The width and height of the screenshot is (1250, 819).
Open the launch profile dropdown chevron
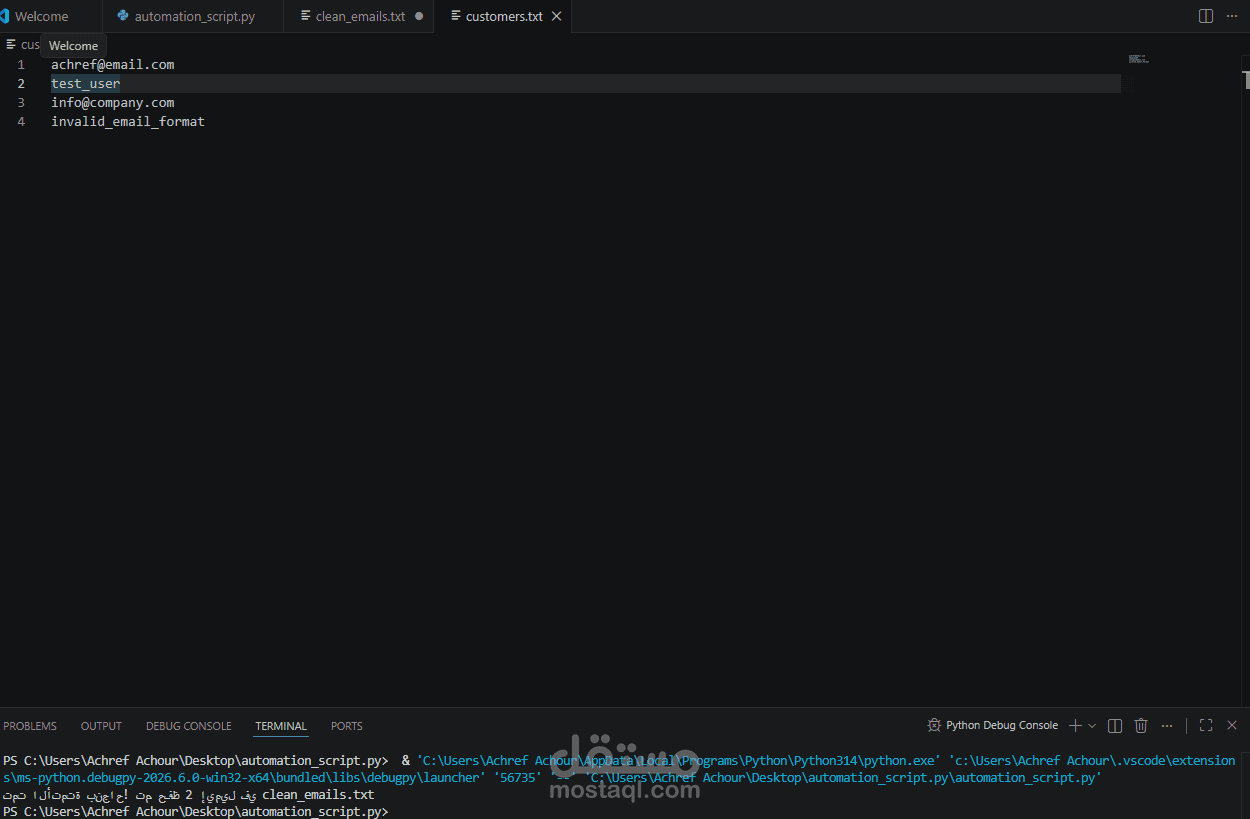(x=1092, y=725)
